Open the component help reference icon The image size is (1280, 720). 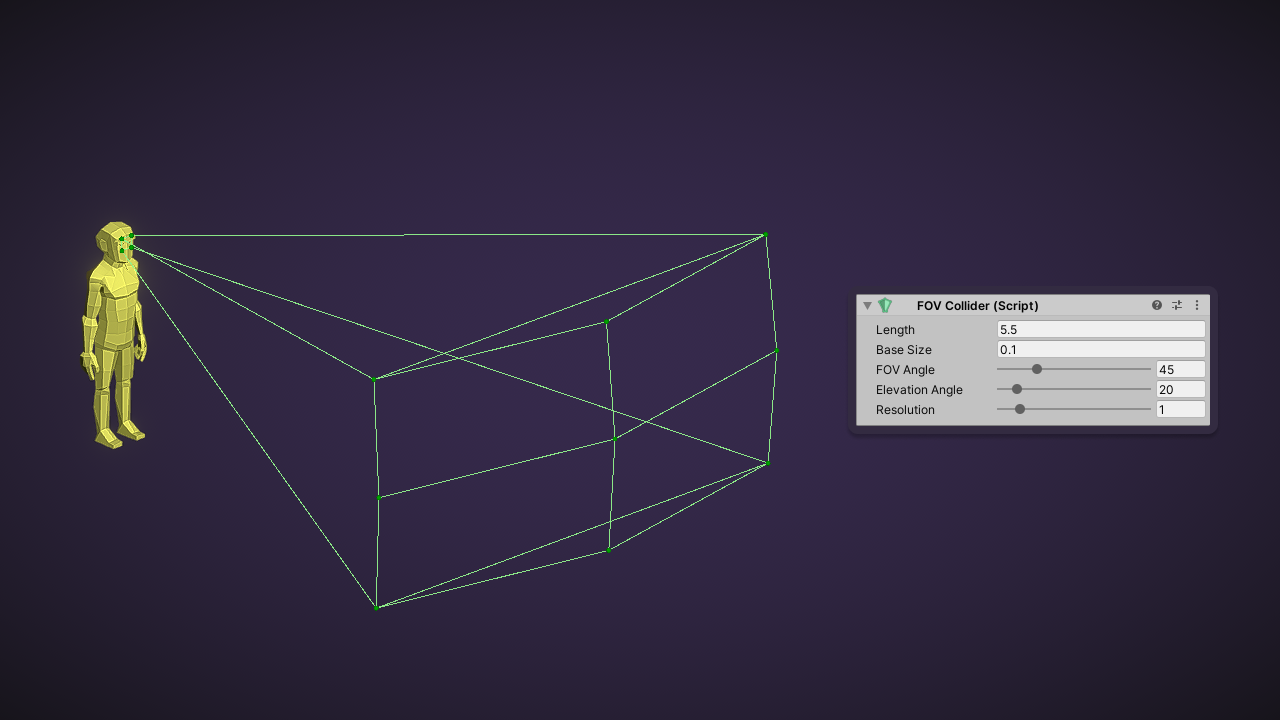click(x=1157, y=305)
